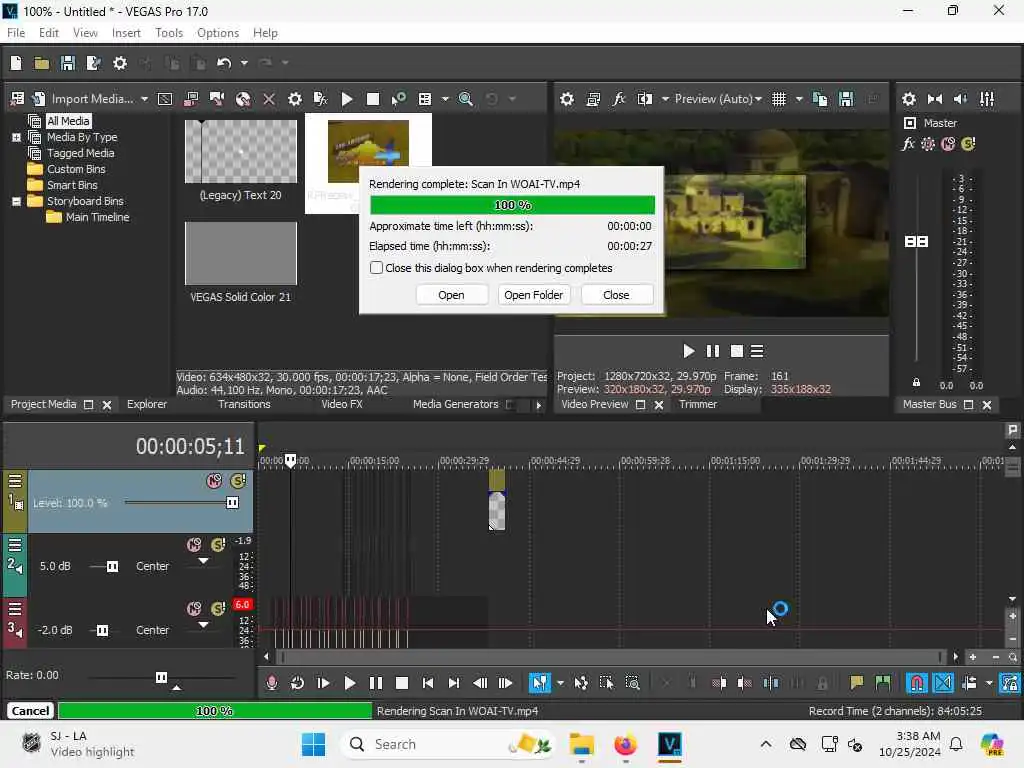The height and width of the screenshot is (768, 1024).
Task: Click the Play button in timeline transport
Action: pos(349,683)
